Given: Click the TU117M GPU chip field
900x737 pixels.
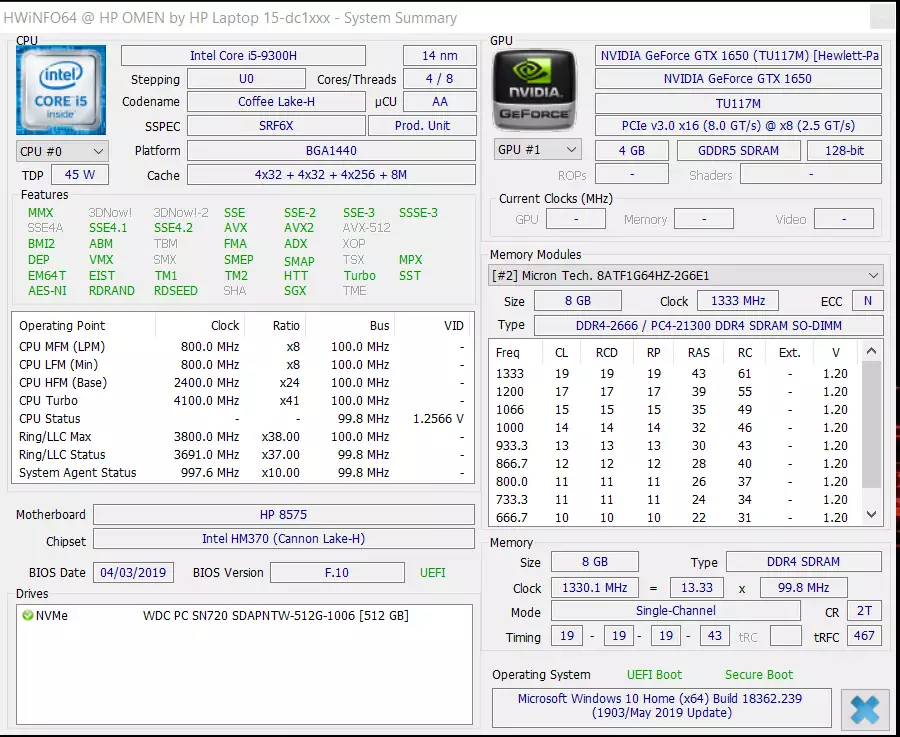Looking at the screenshot, I should pyautogui.click(x=738, y=104).
